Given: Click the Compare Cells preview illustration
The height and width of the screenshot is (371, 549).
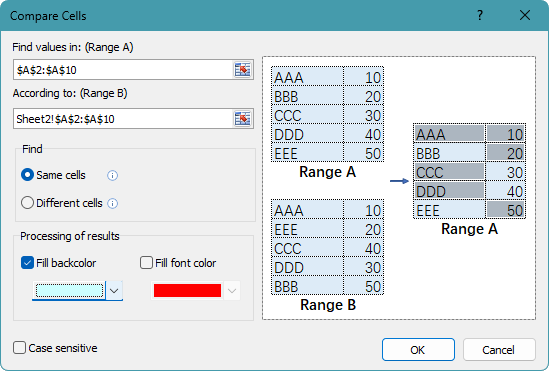Looking at the screenshot, I should pos(399,188).
